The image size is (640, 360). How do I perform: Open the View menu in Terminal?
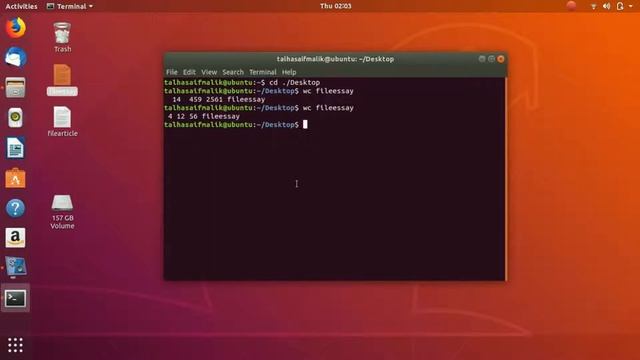(x=209, y=72)
